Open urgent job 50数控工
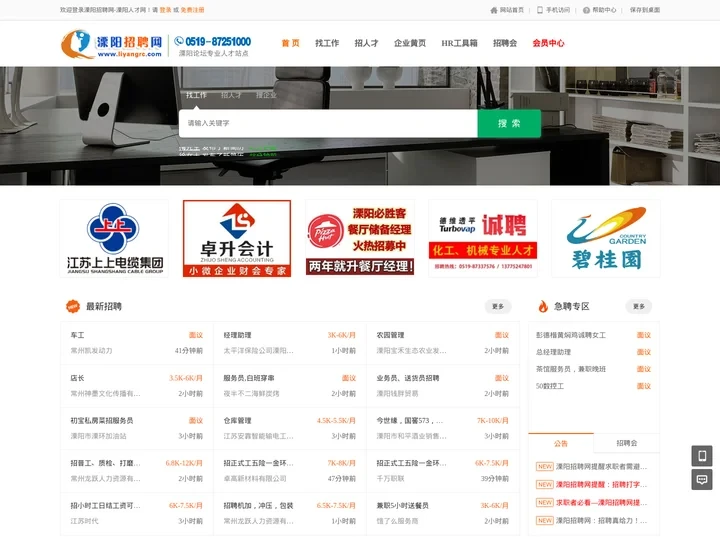 [x=550, y=386]
